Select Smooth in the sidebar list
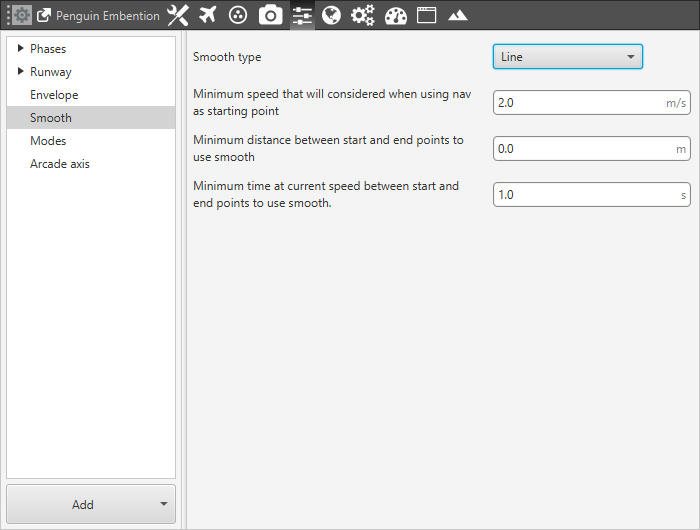Viewport: 700px width, 530px height. pyautogui.click(x=91, y=117)
